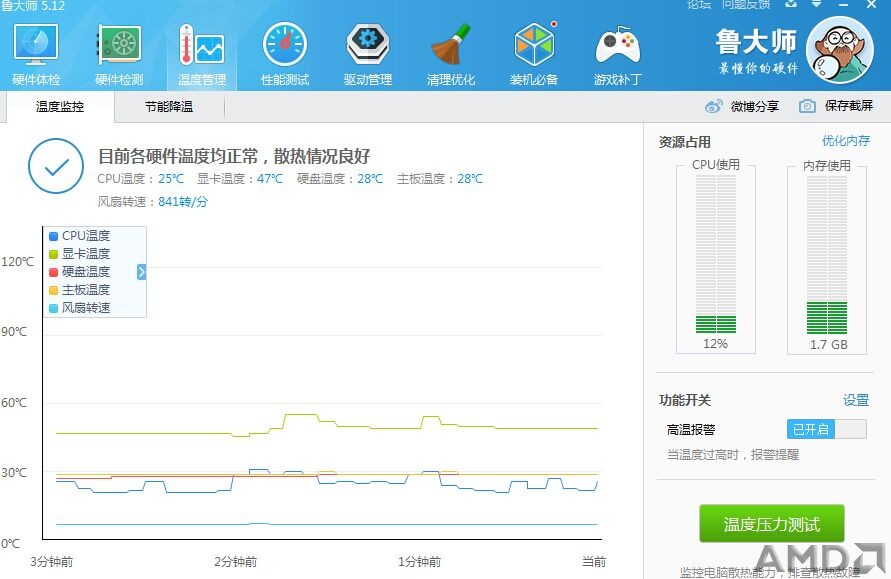The width and height of the screenshot is (891, 579).
Task: Click the 1.7 GB memory label
Action: (x=828, y=344)
